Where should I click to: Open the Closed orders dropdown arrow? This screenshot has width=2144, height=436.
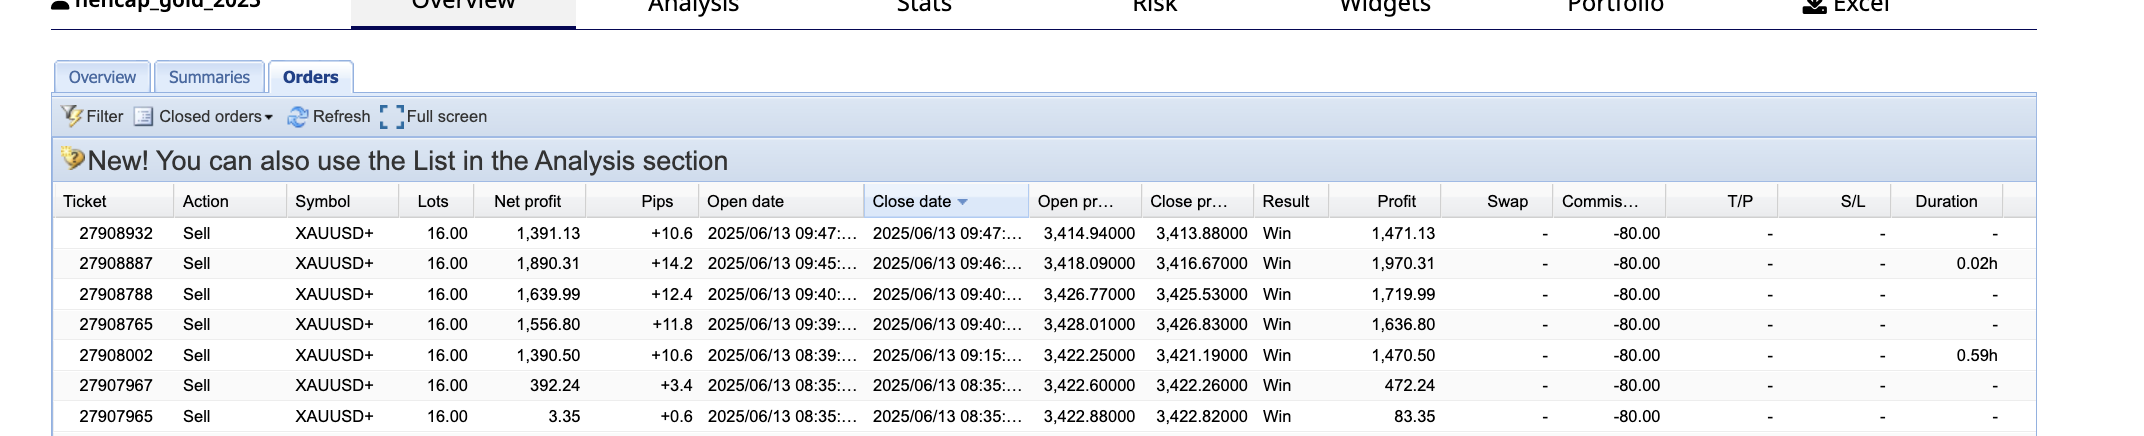pyautogui.click(x=269, y=118)
